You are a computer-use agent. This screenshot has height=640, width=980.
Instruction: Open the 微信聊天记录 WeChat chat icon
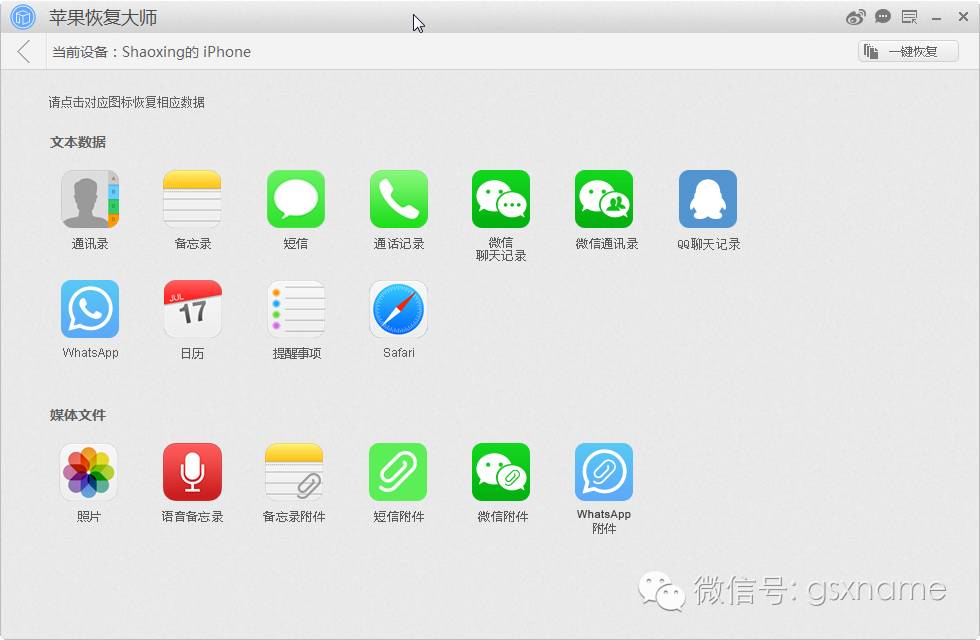[501, 199]
